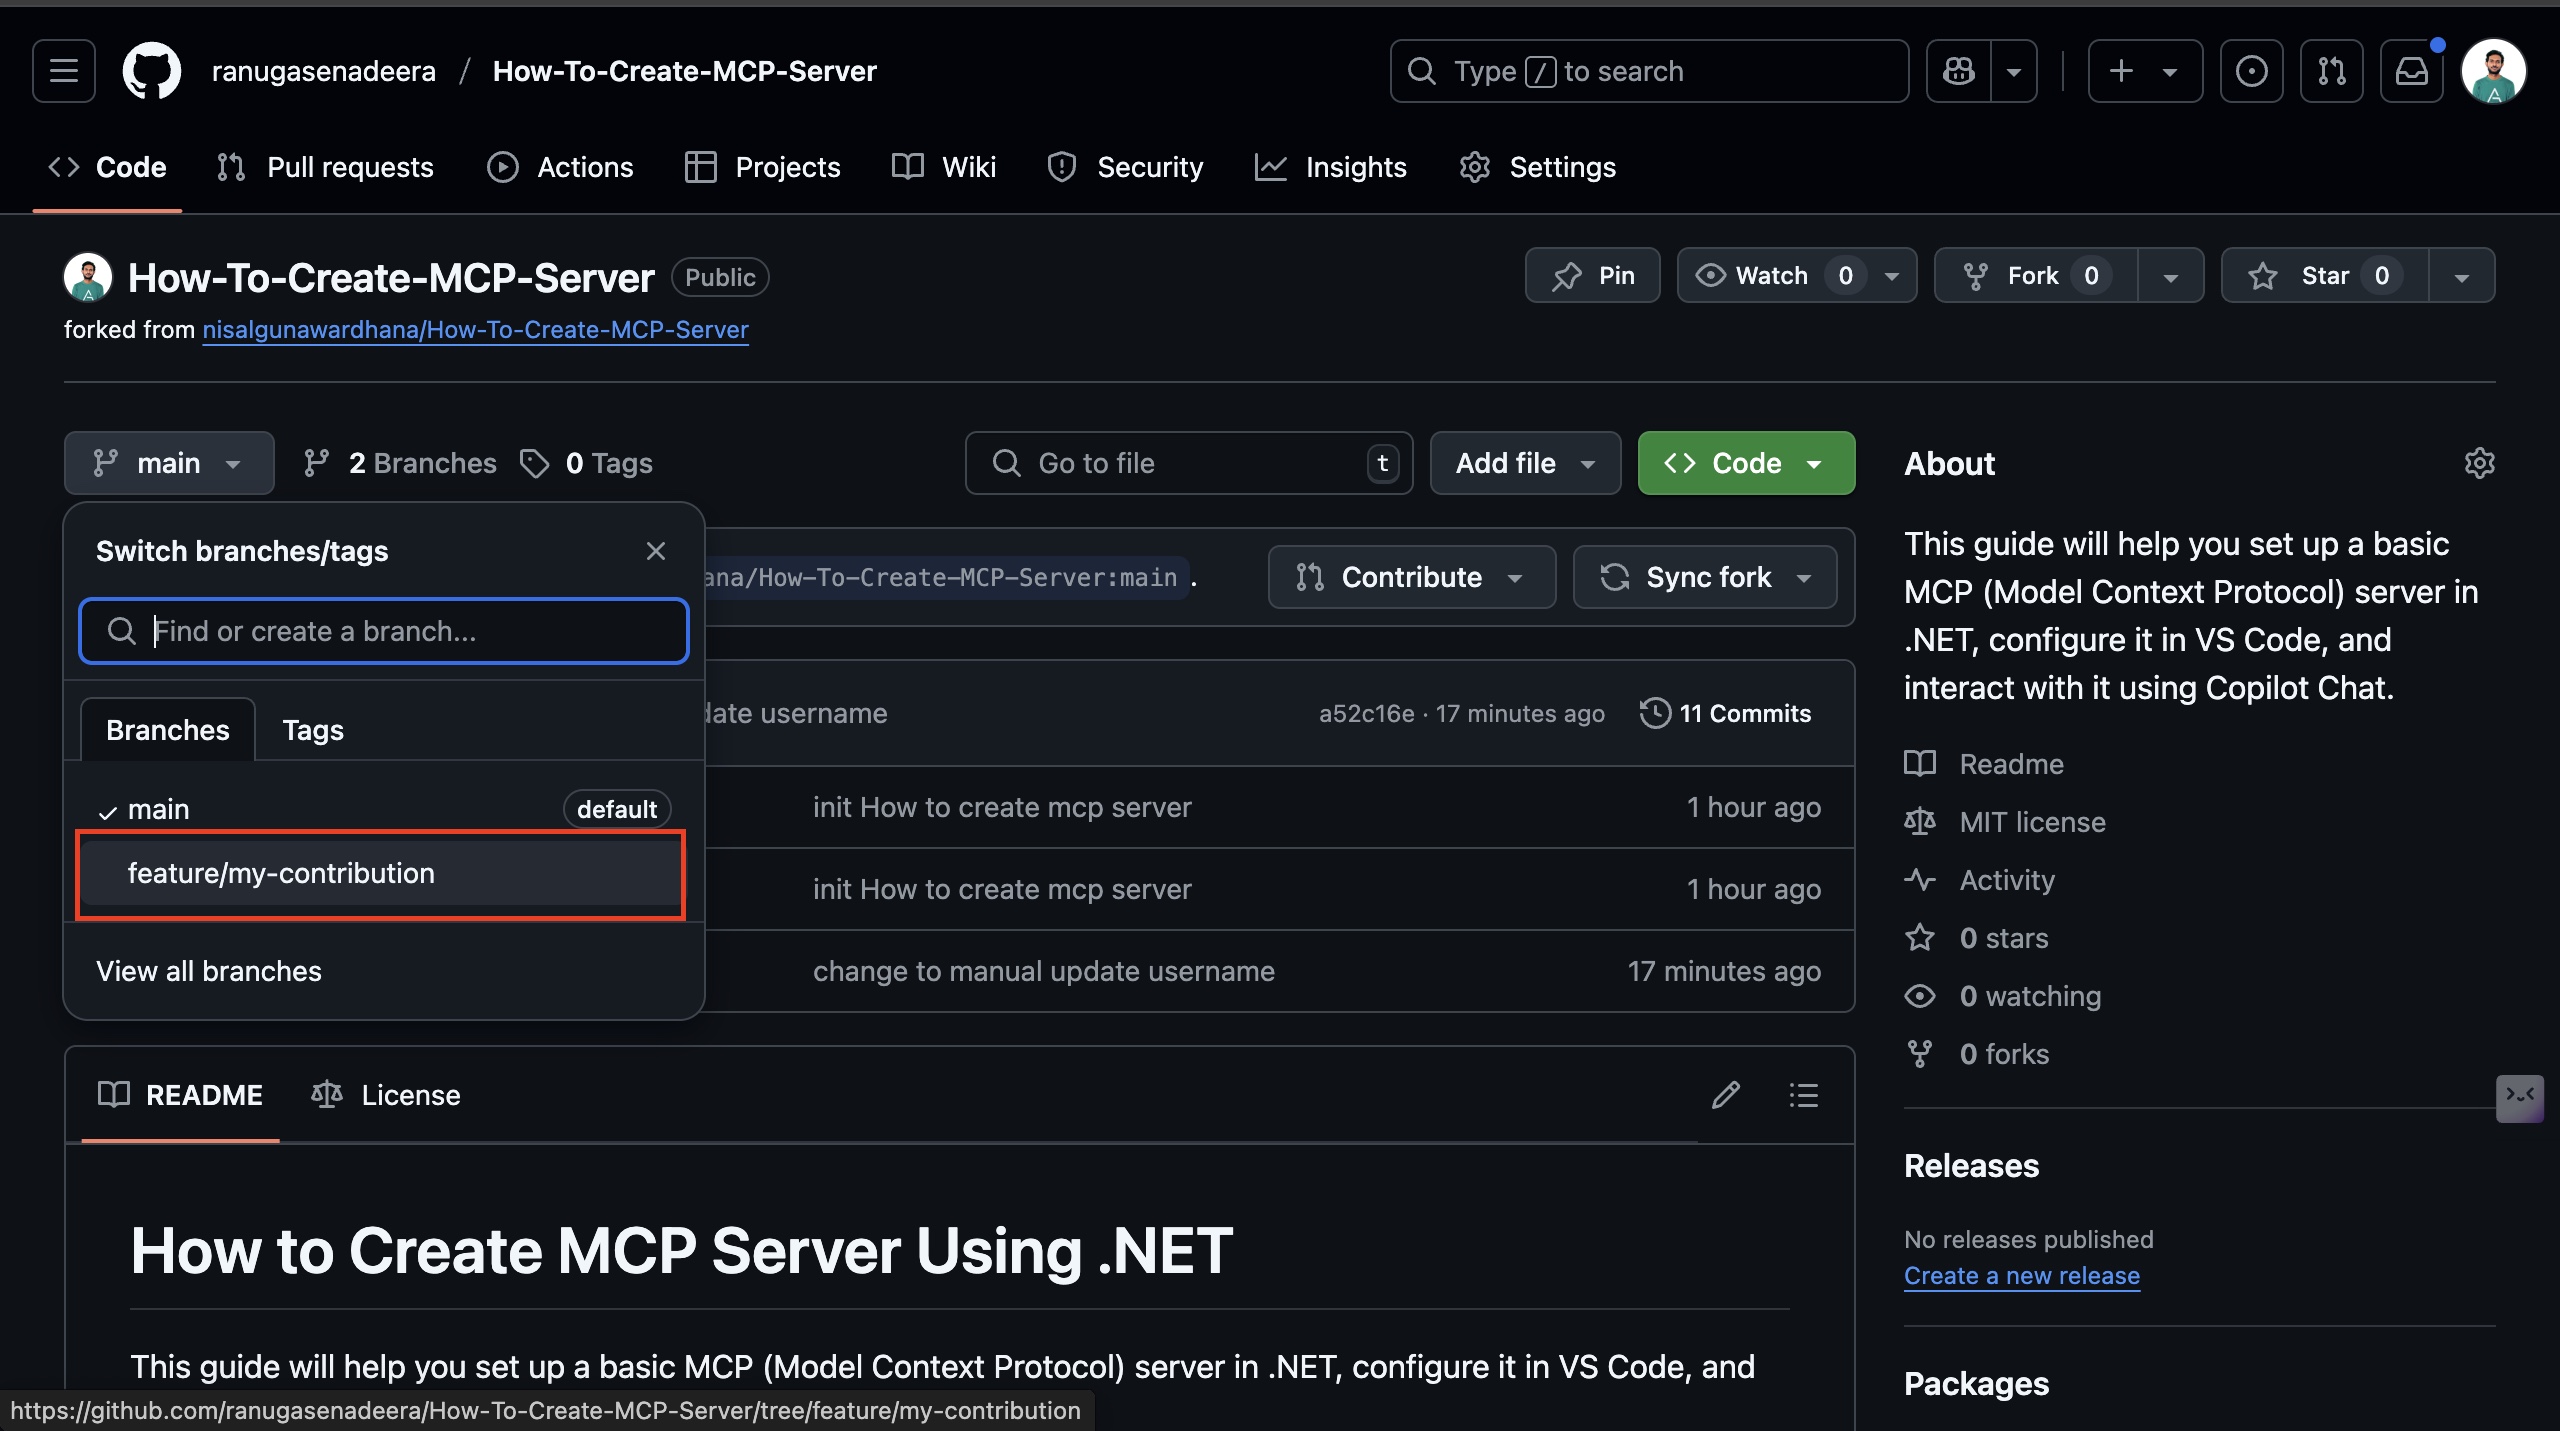Open the navigation hamburger menu
The width and height of the screenshot is (2560, 1431).
click(x=62, y=70)
